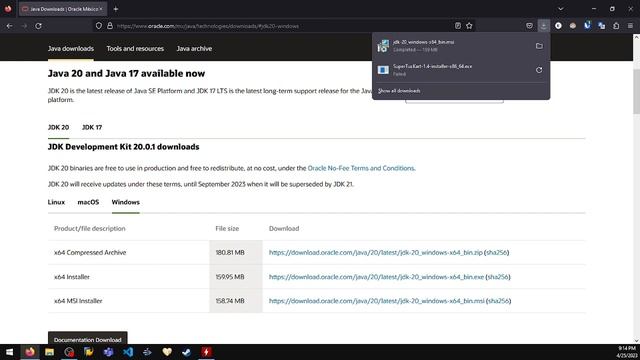Screen dimensions: 640x360
Task: Open Visual Studio Code from the taskbar
Action: pos(128,352)
